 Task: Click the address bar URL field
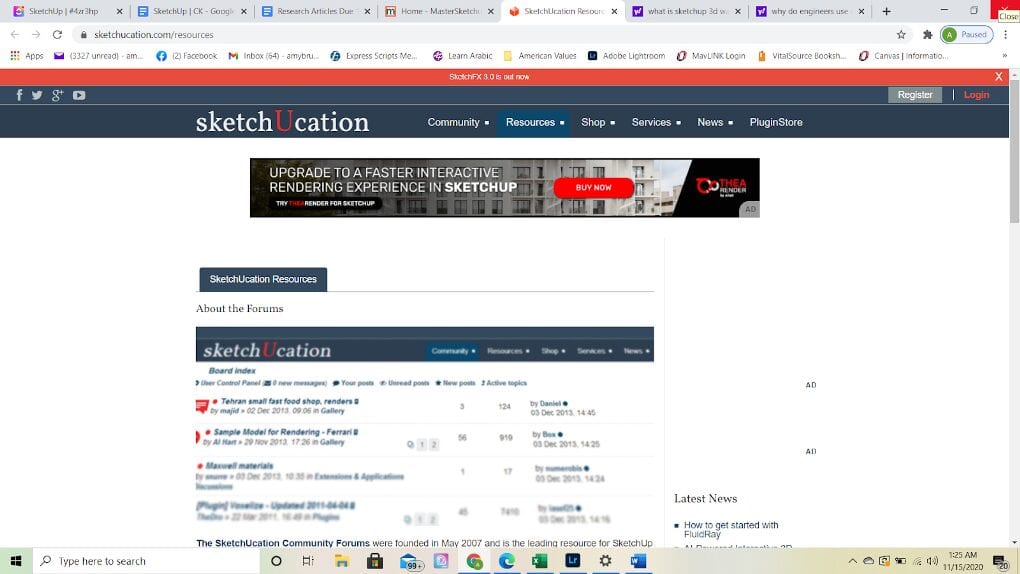tap(488, 34)
